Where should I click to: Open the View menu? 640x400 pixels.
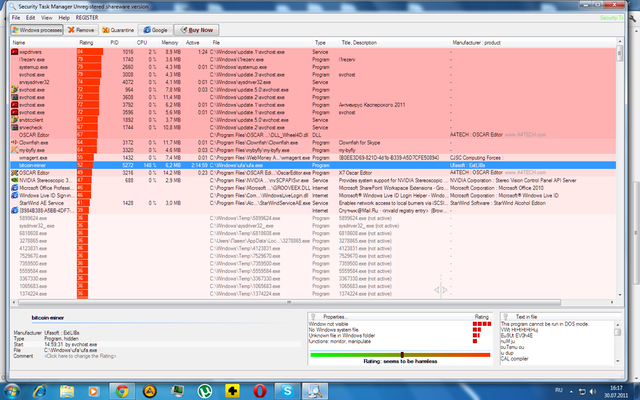point(47,18)
